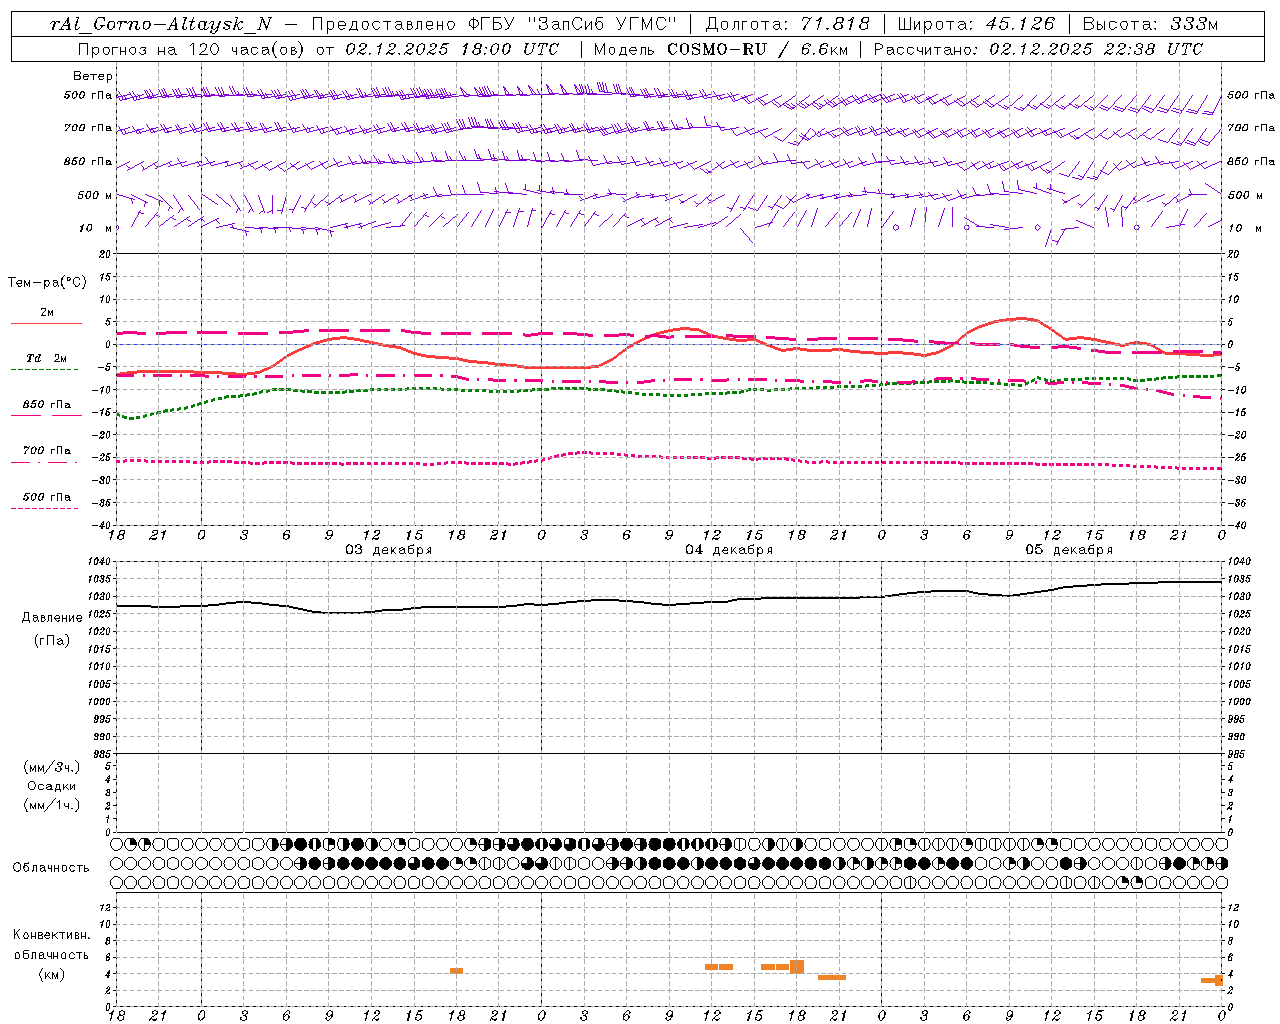Click the Давление pressure chart label
The height and width of the screenshot is (1024, 1280).
[52, 618]
